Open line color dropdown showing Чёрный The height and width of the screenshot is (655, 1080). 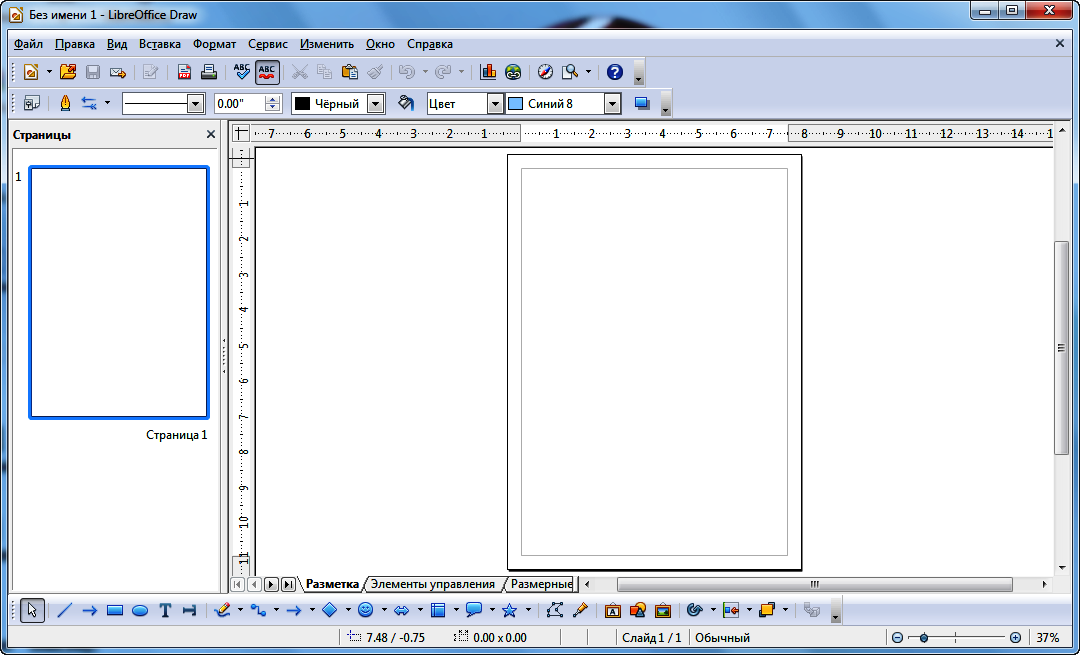(375, 104)
